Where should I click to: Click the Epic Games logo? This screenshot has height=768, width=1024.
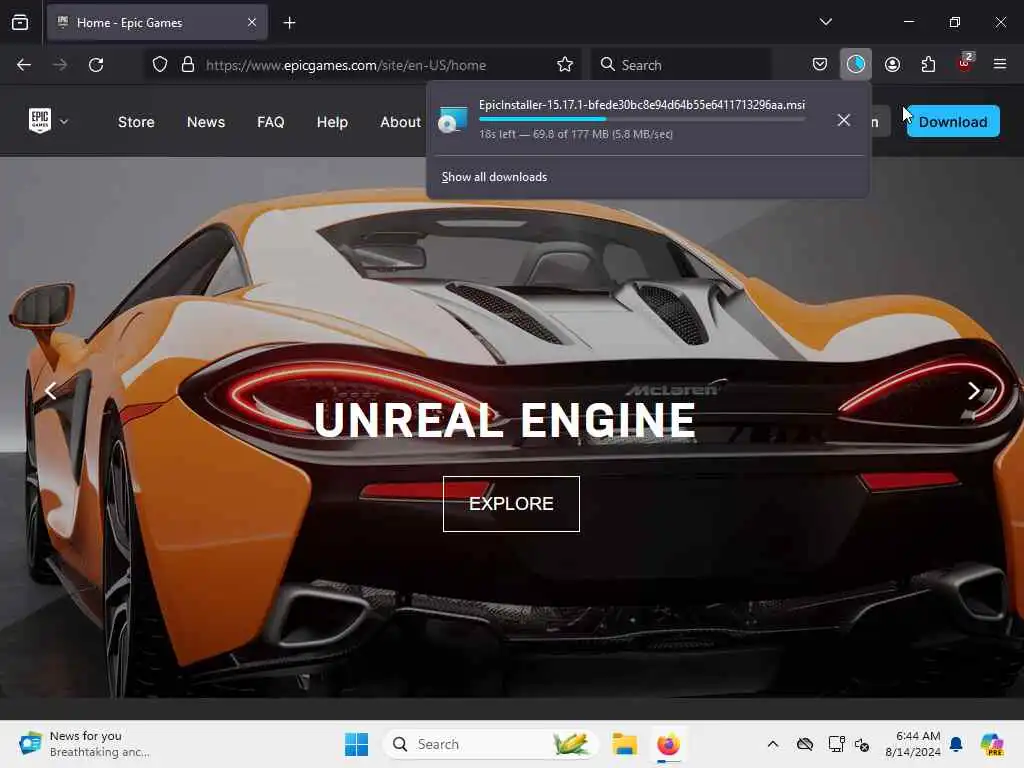pos(40,121)
